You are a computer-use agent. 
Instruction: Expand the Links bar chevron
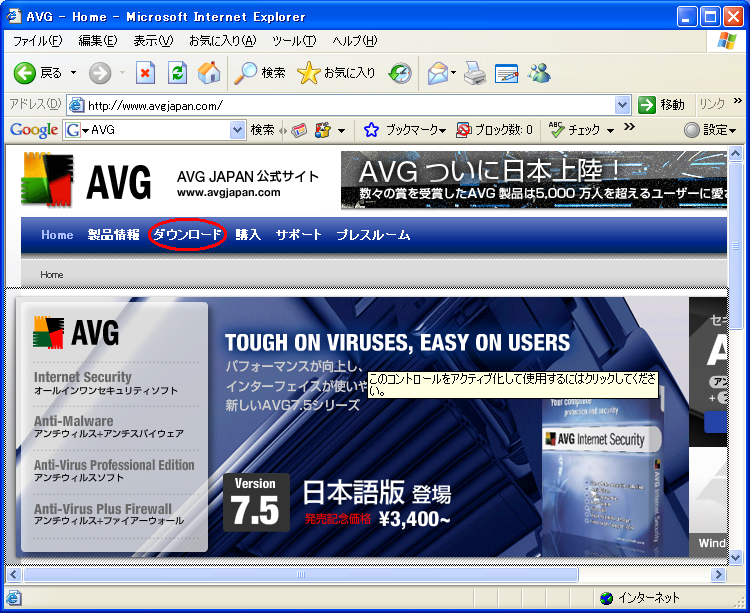point(737,100)
